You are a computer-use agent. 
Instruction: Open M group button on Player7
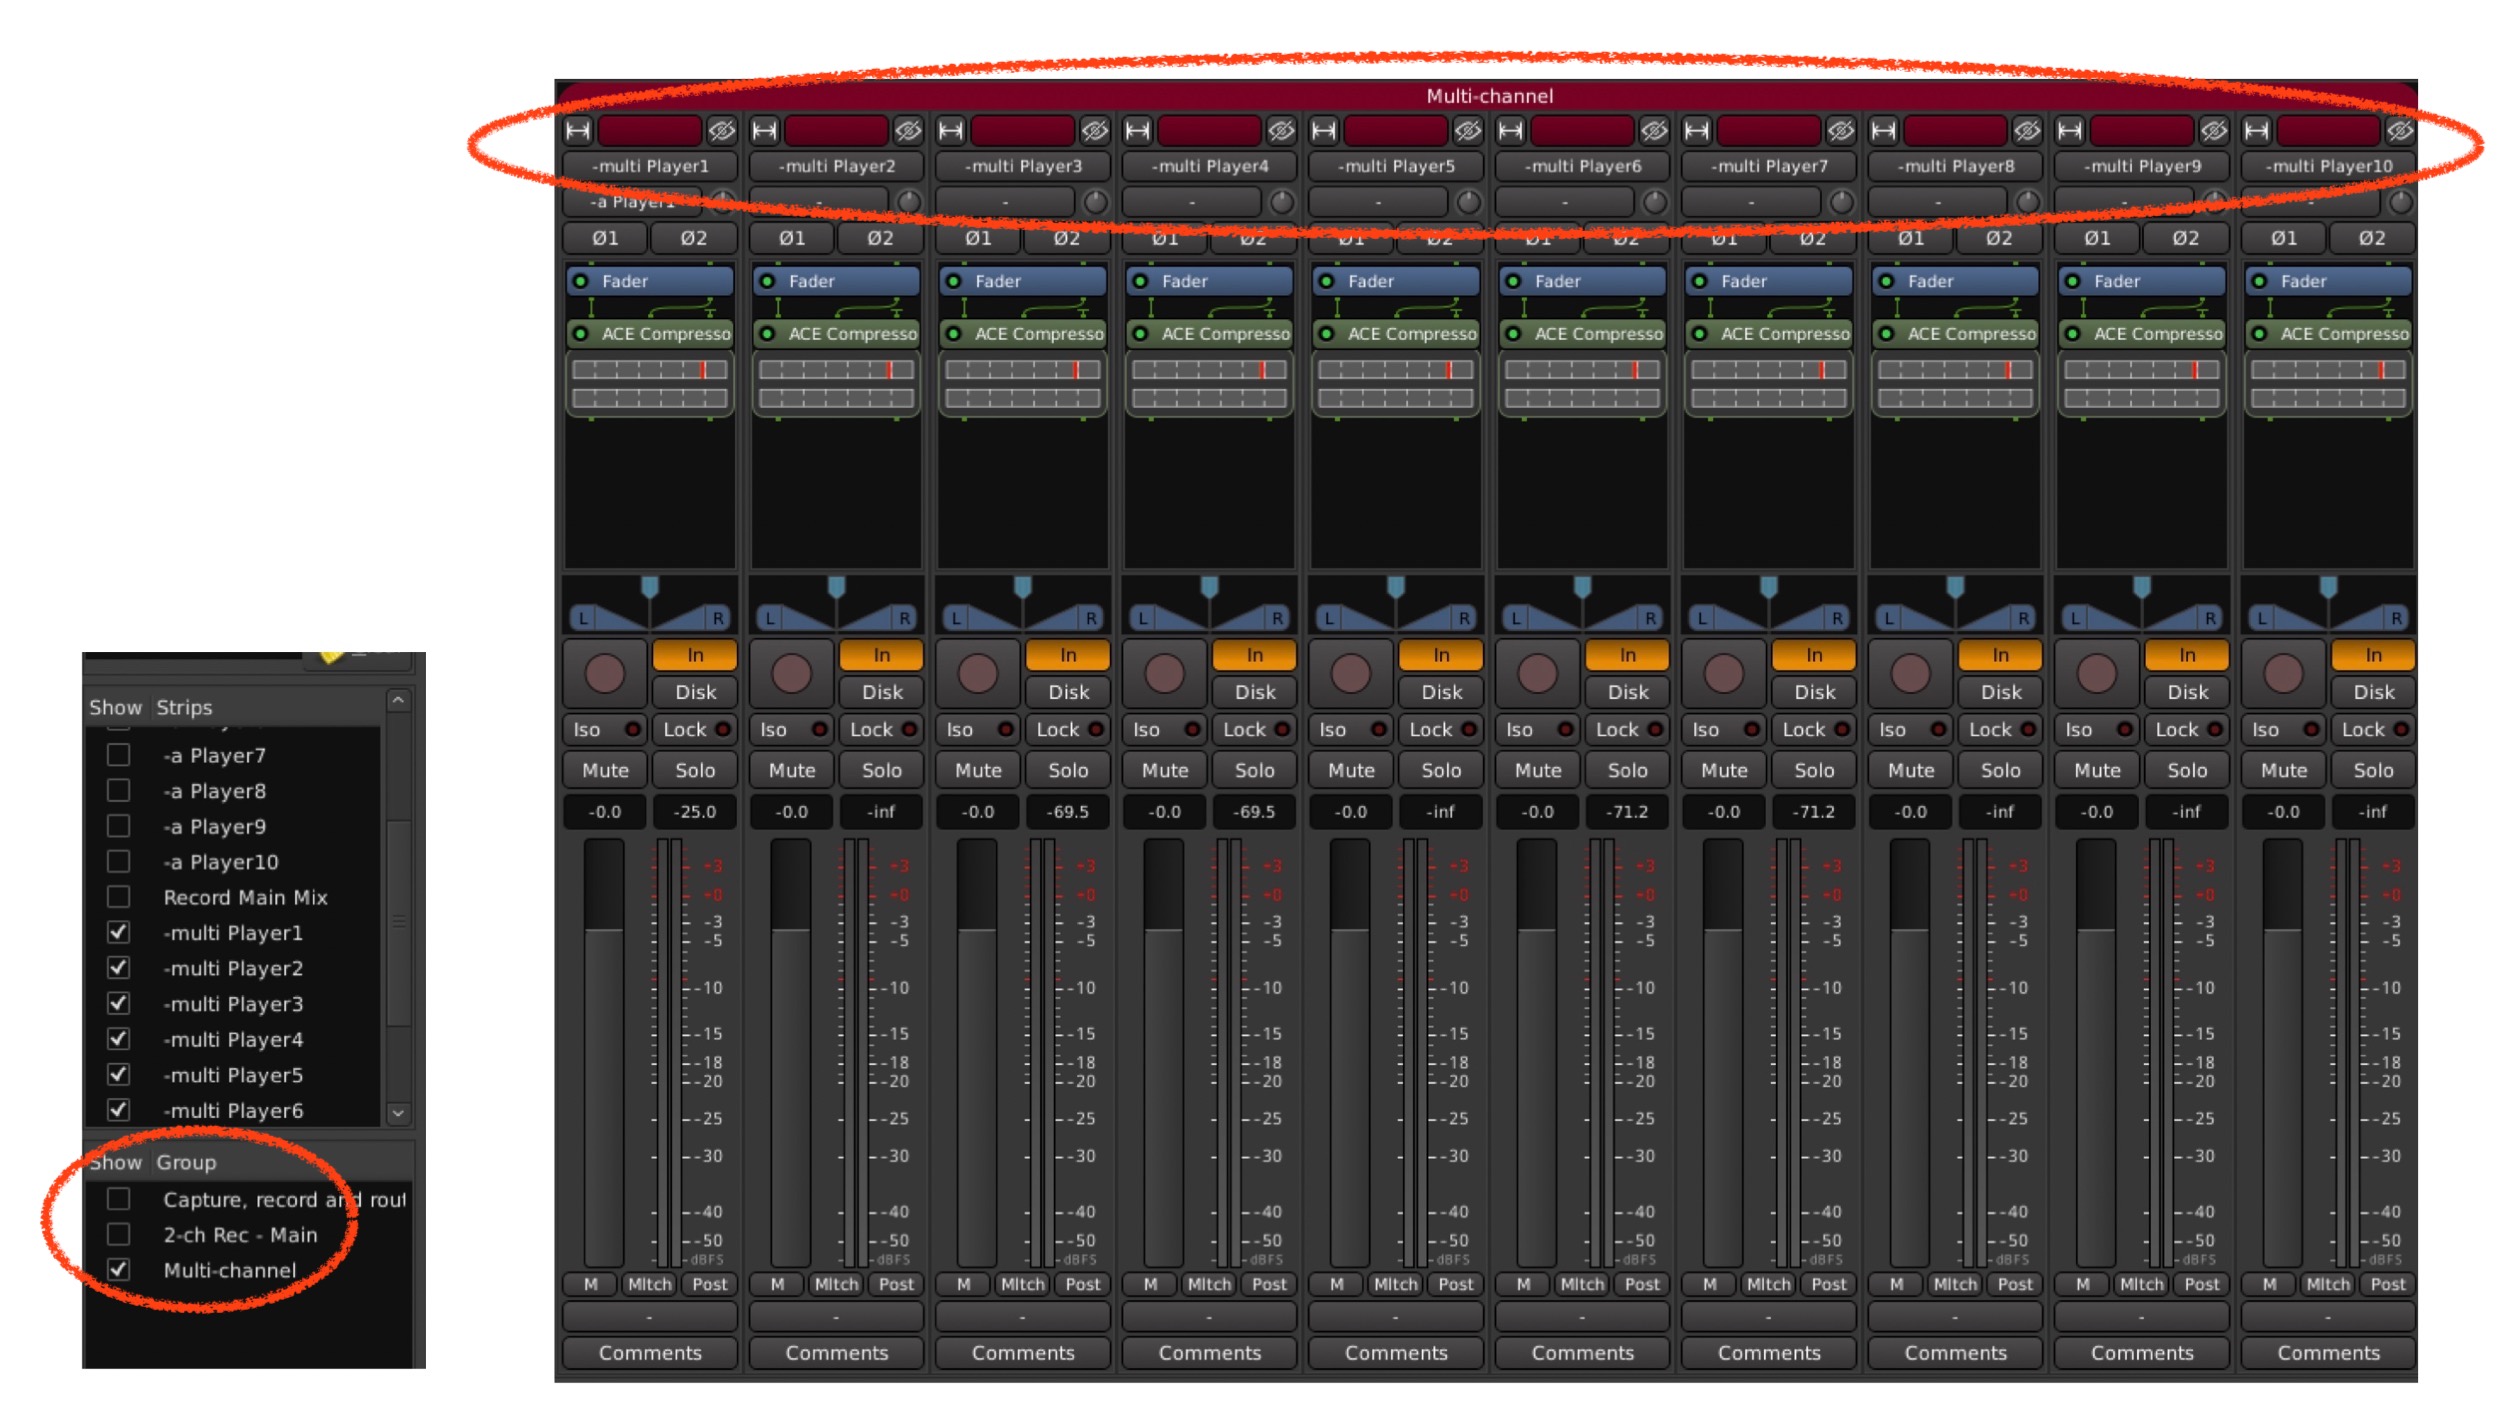[x=1710, y=1284]
